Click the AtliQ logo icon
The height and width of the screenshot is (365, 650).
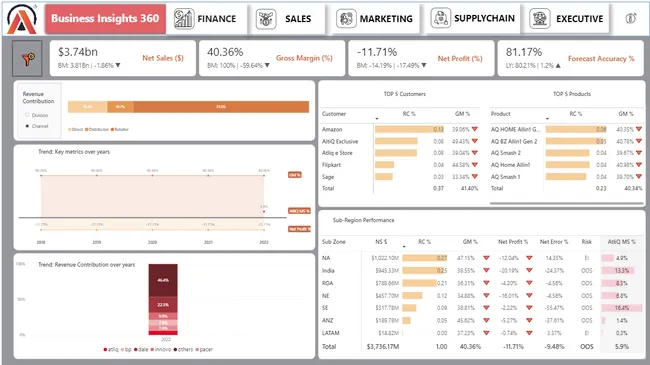[22, 19]
